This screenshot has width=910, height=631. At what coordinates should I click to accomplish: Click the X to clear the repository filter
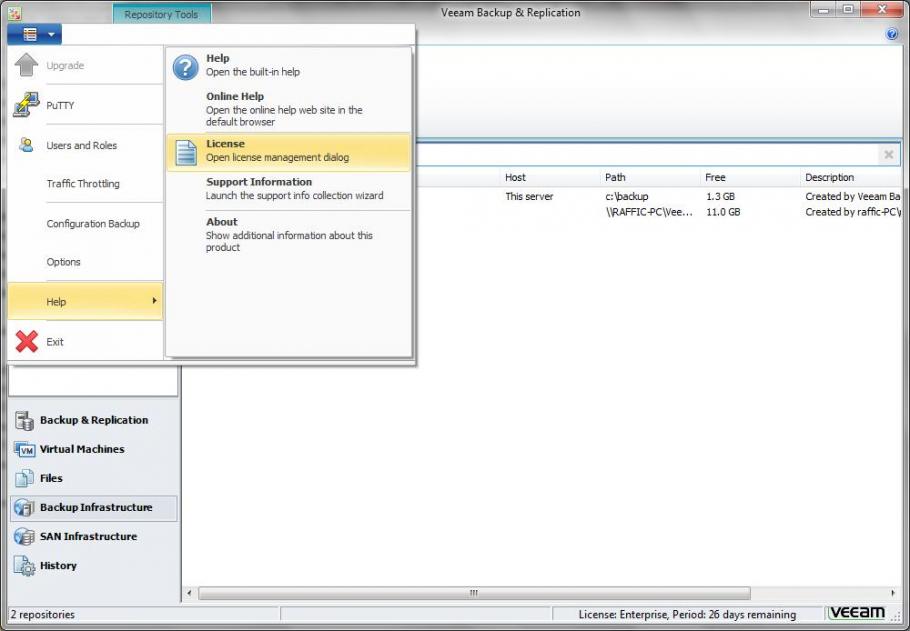pos(888,154)
